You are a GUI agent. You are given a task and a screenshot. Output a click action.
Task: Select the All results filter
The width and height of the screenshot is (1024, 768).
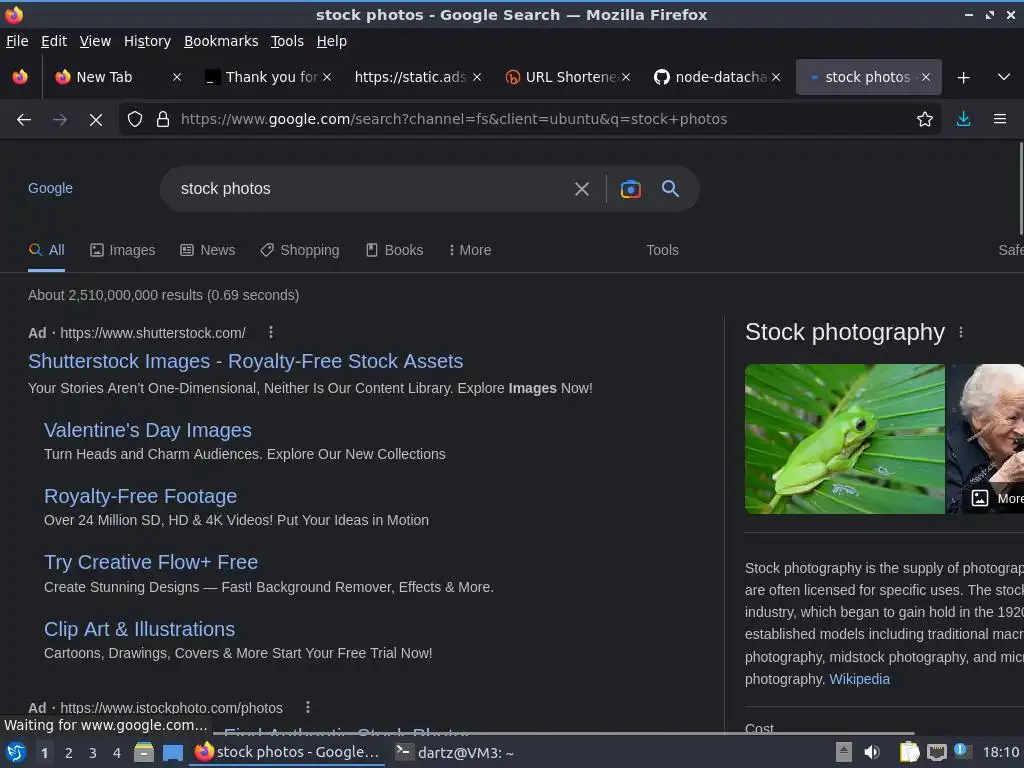(x=46, y=250)
